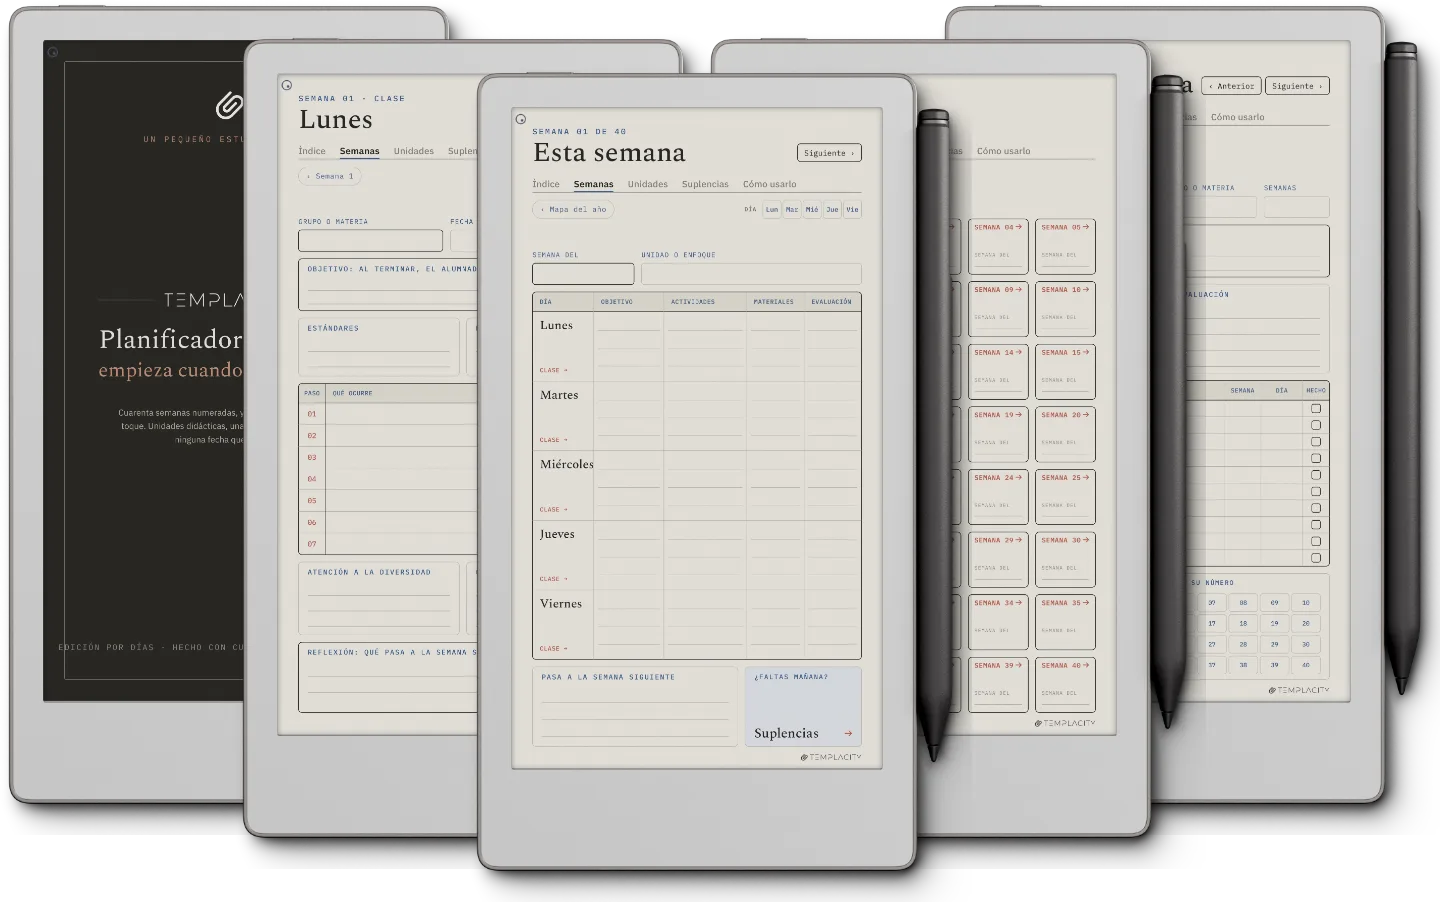Screen dimensions: 1440x903
Task: Open the Semana 25 card
Action: click(1065, 497)
